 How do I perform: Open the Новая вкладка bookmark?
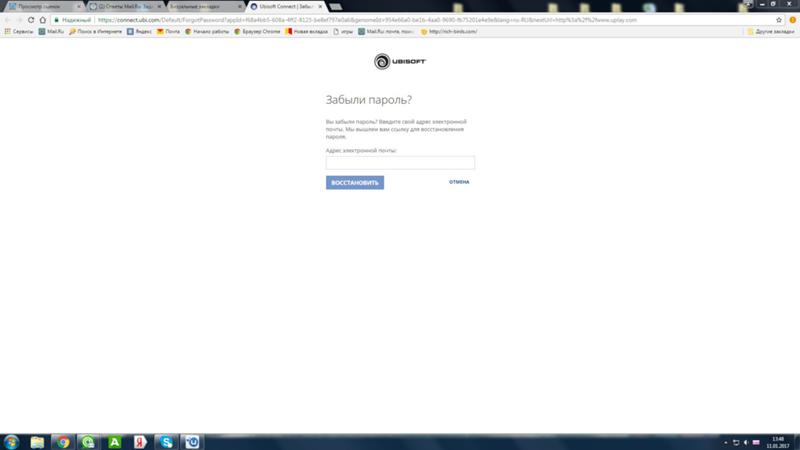(306, 32)
